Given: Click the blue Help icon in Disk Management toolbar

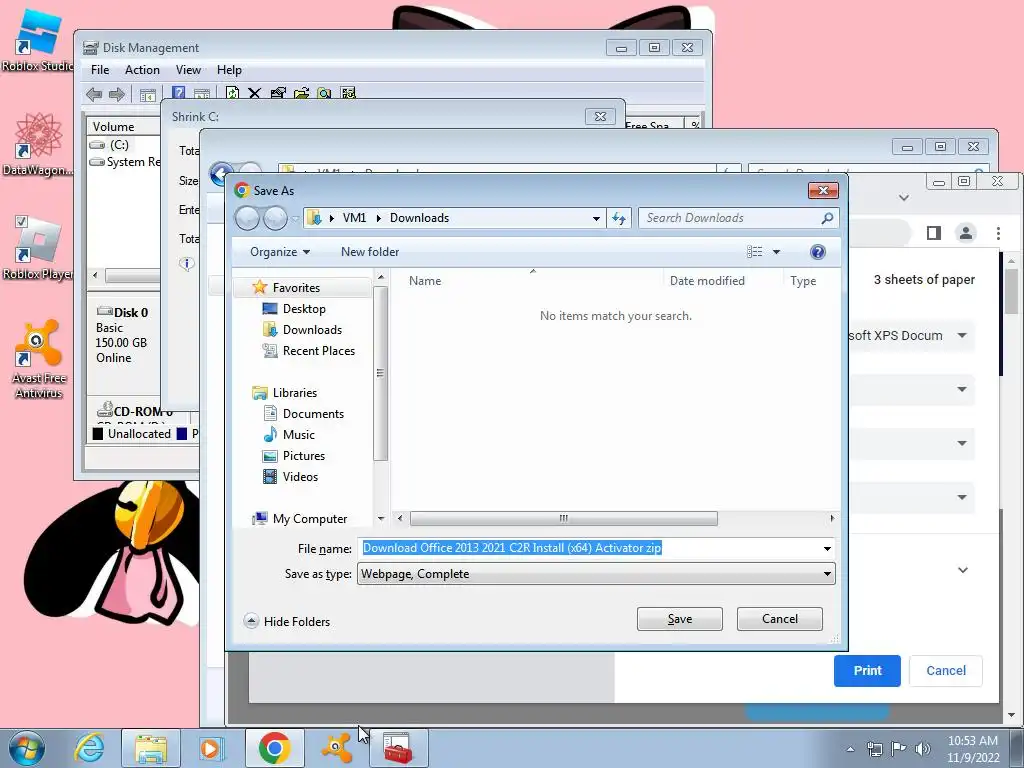Looking at the screenshot, I should click(178, 93).
